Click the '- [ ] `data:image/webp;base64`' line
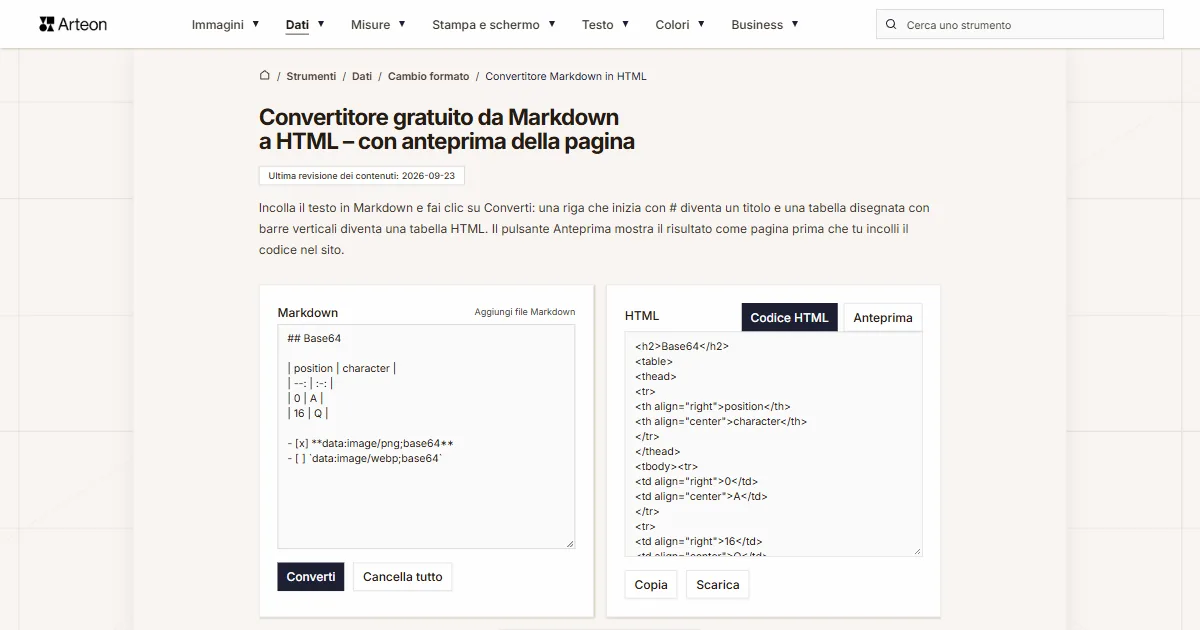Image resolution: width=1200 pixels, height=630 pixels. [365, 458]
